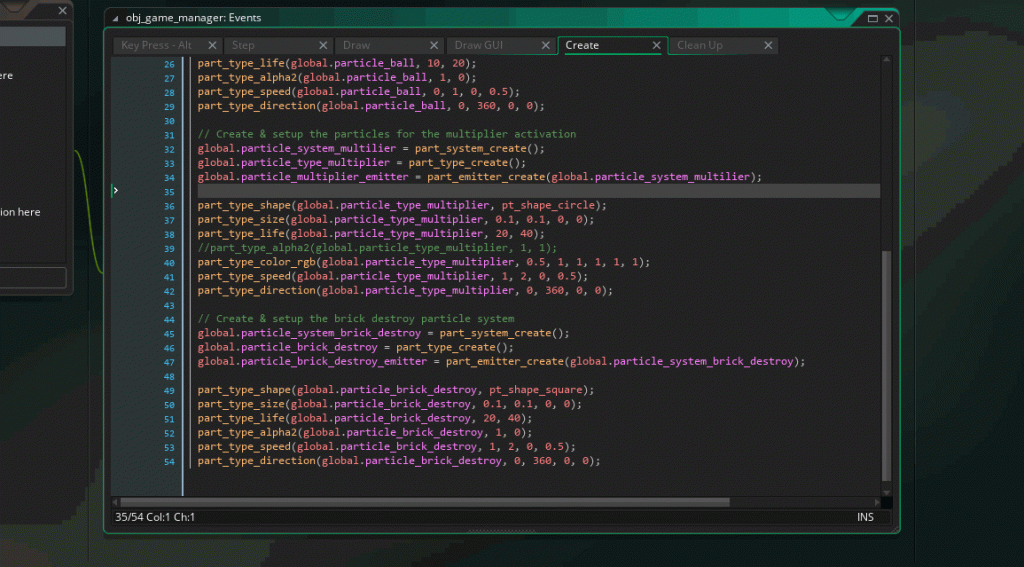Close the Key Press - Alt tab
The image size is (1024, 567).
coord(212,45)
